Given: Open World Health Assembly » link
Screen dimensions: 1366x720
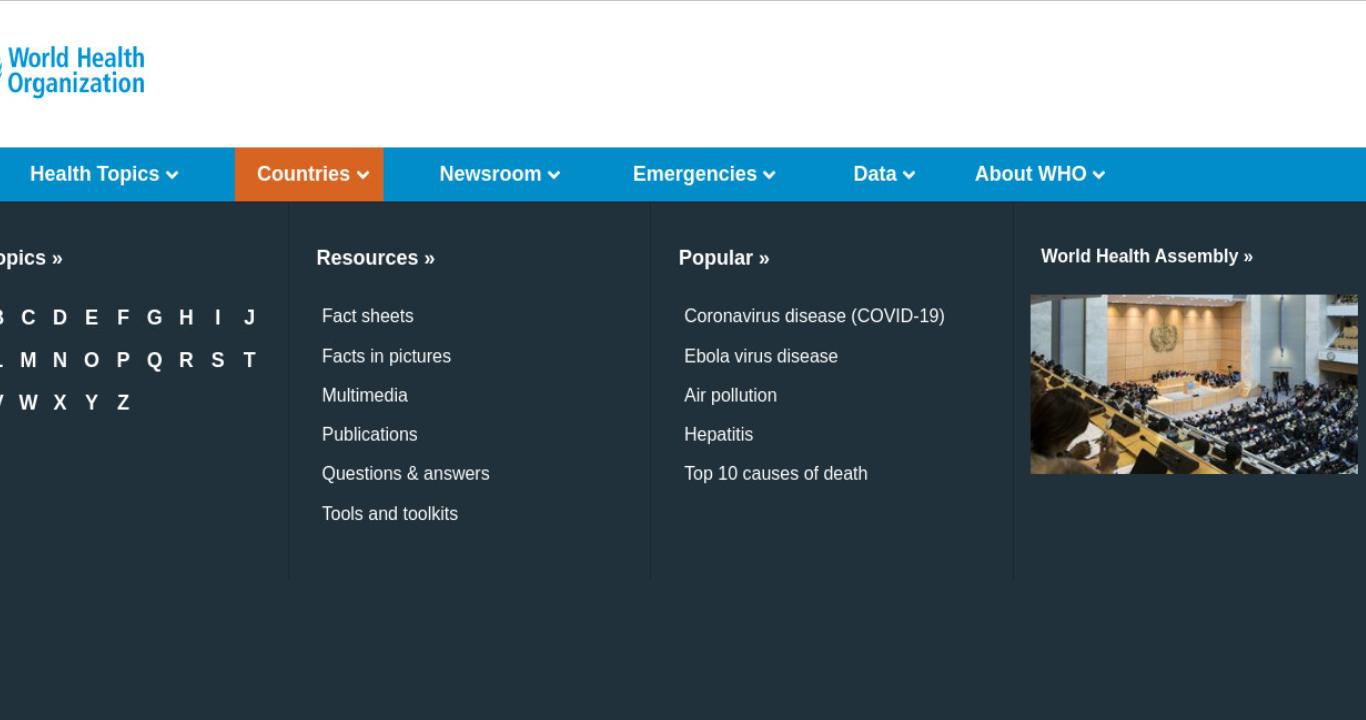Looking at the screenshot, I should [1146, 256].
